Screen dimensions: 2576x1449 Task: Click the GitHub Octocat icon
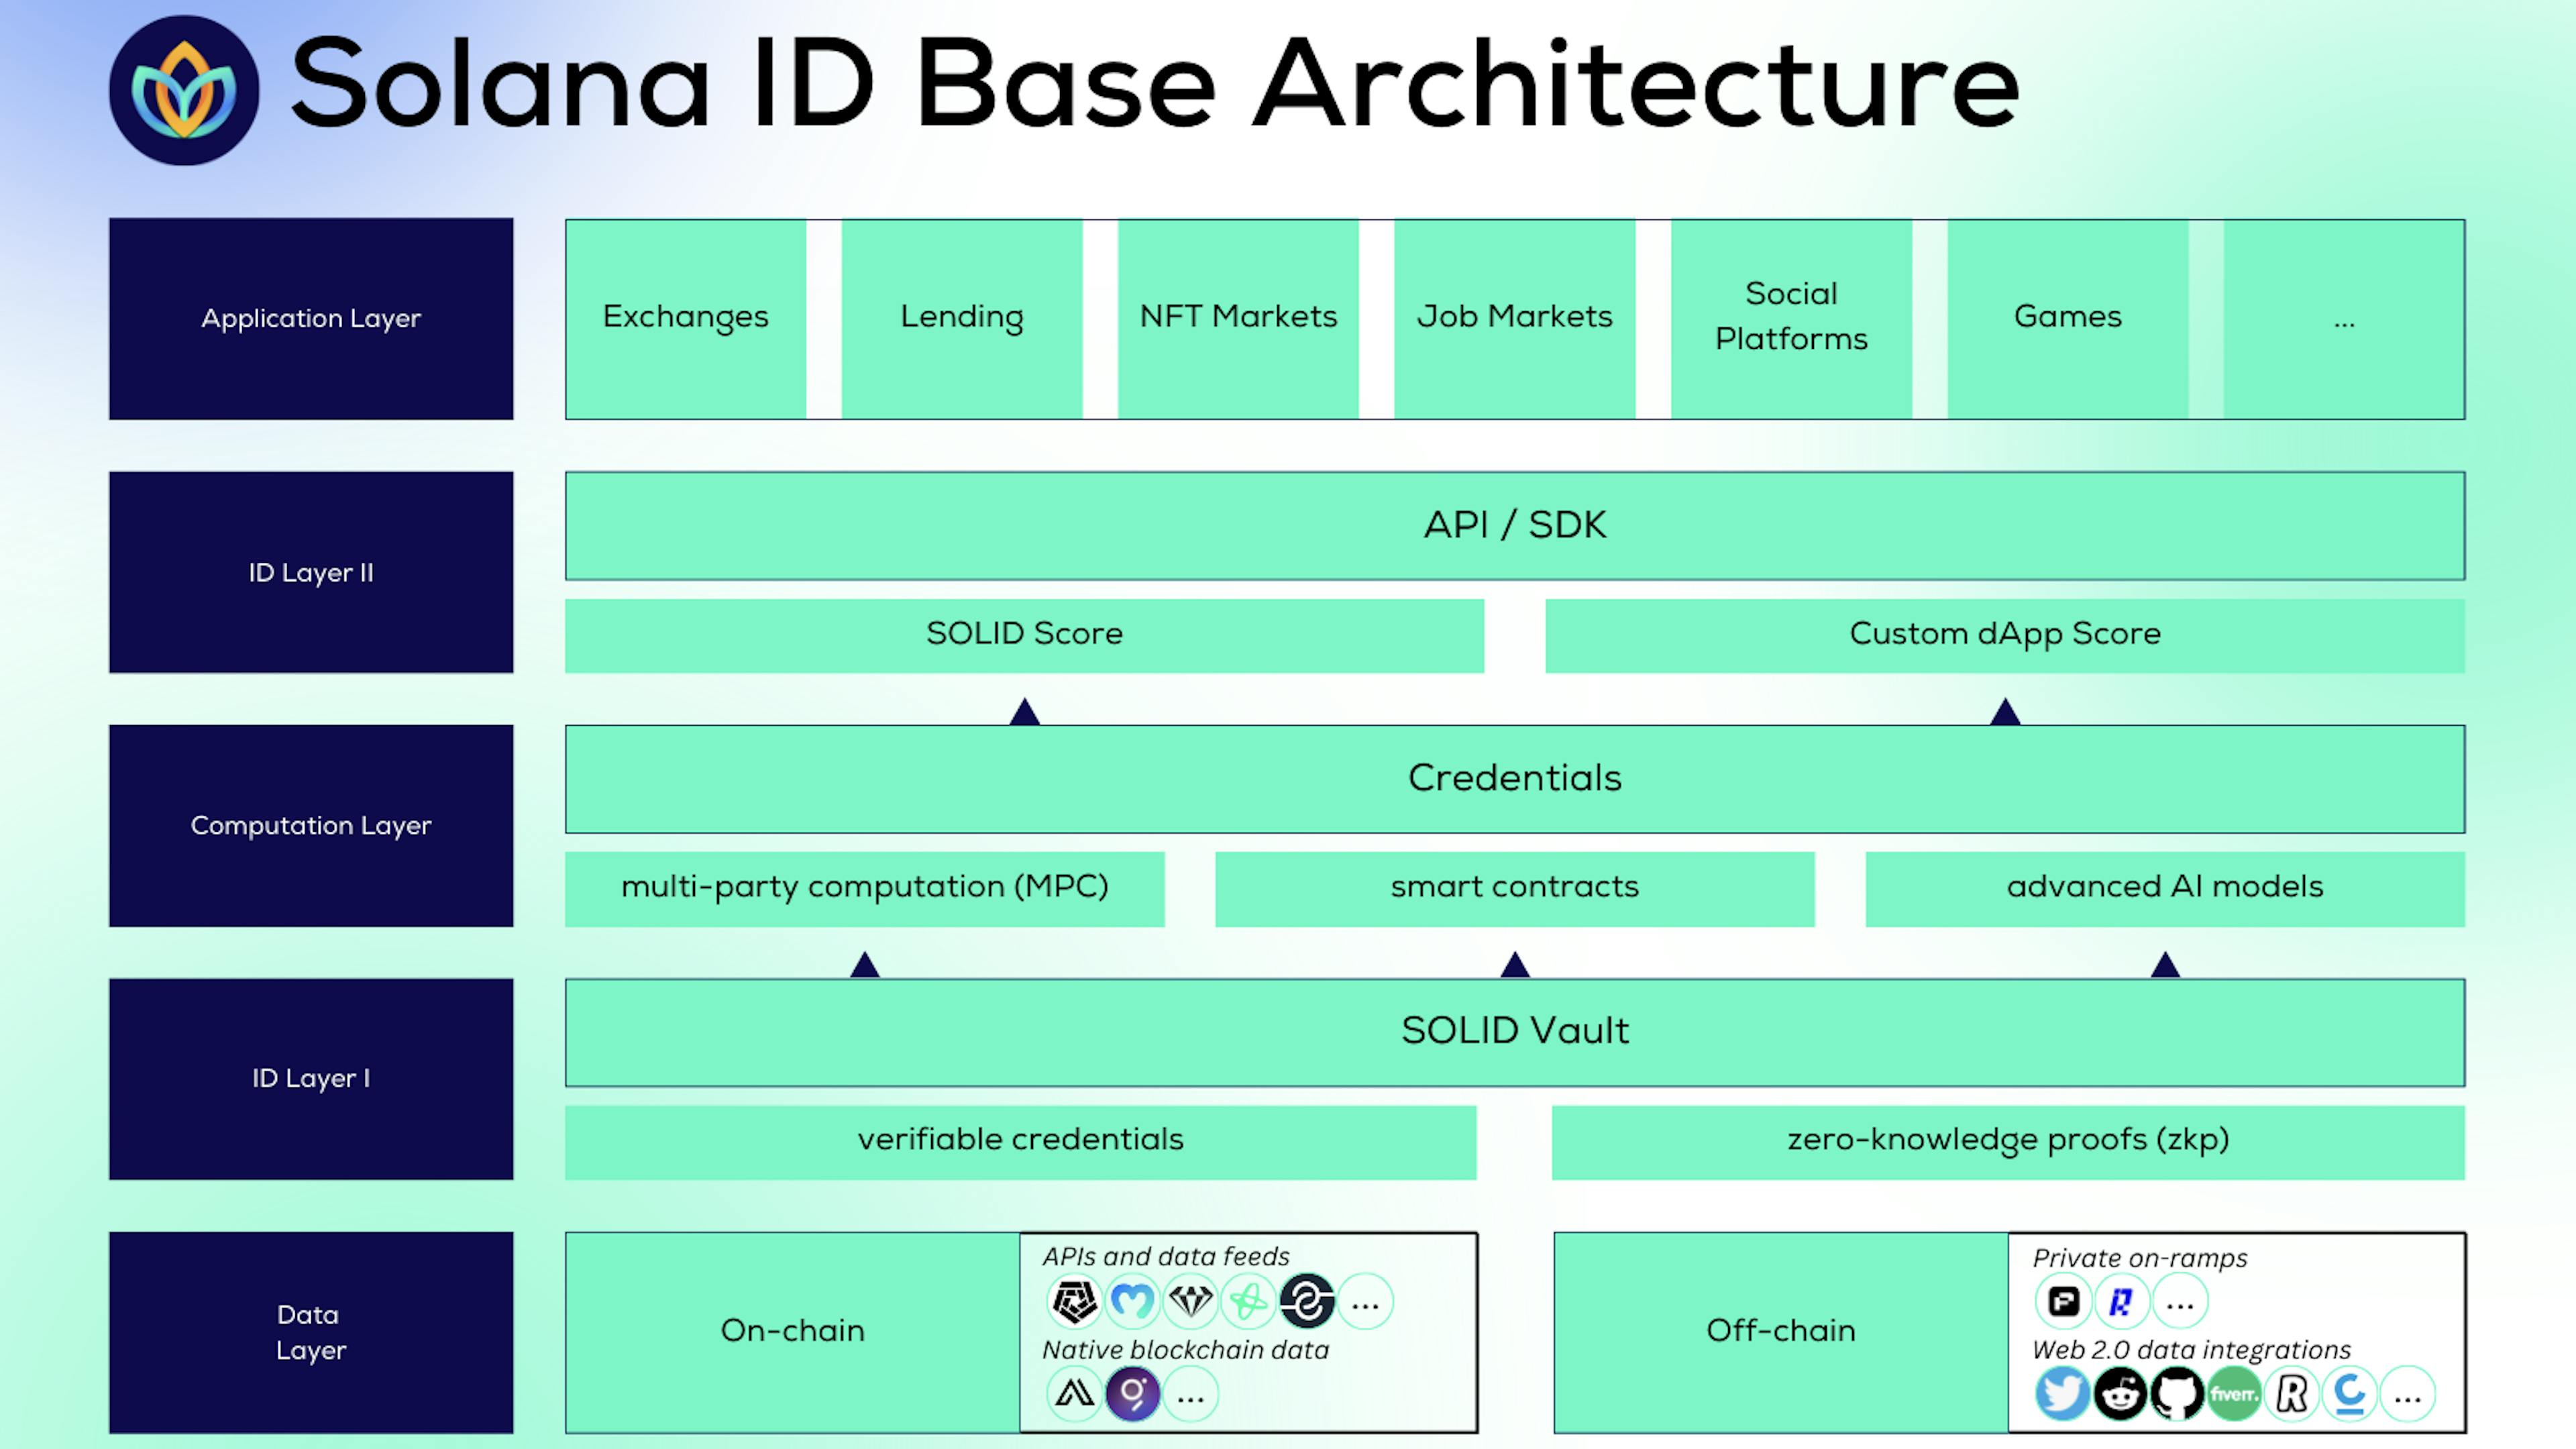(2177, 1393)
